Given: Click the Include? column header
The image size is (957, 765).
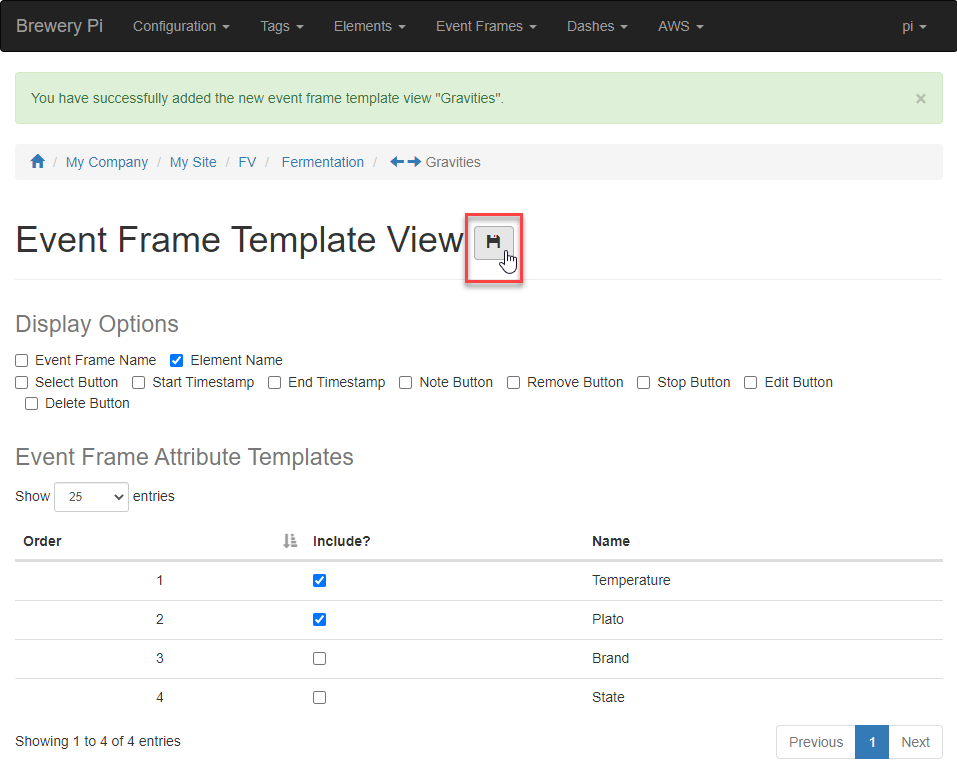Looking at the screenshot, I should 444,541.
